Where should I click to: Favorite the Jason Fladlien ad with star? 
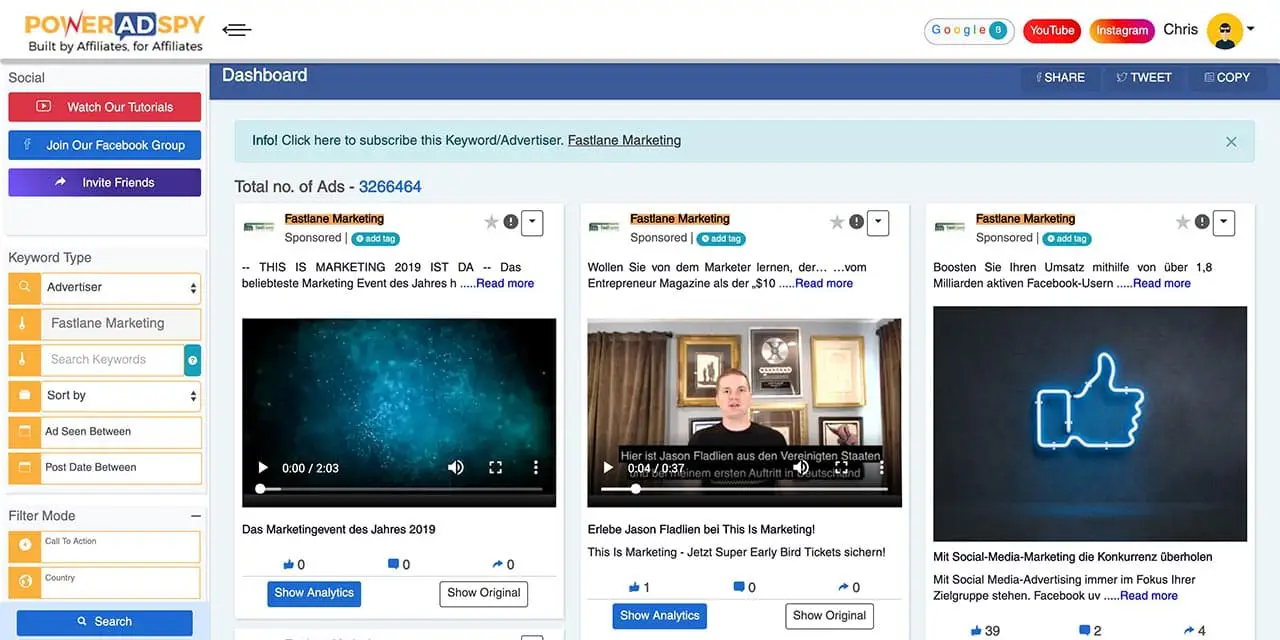point(837,222)
